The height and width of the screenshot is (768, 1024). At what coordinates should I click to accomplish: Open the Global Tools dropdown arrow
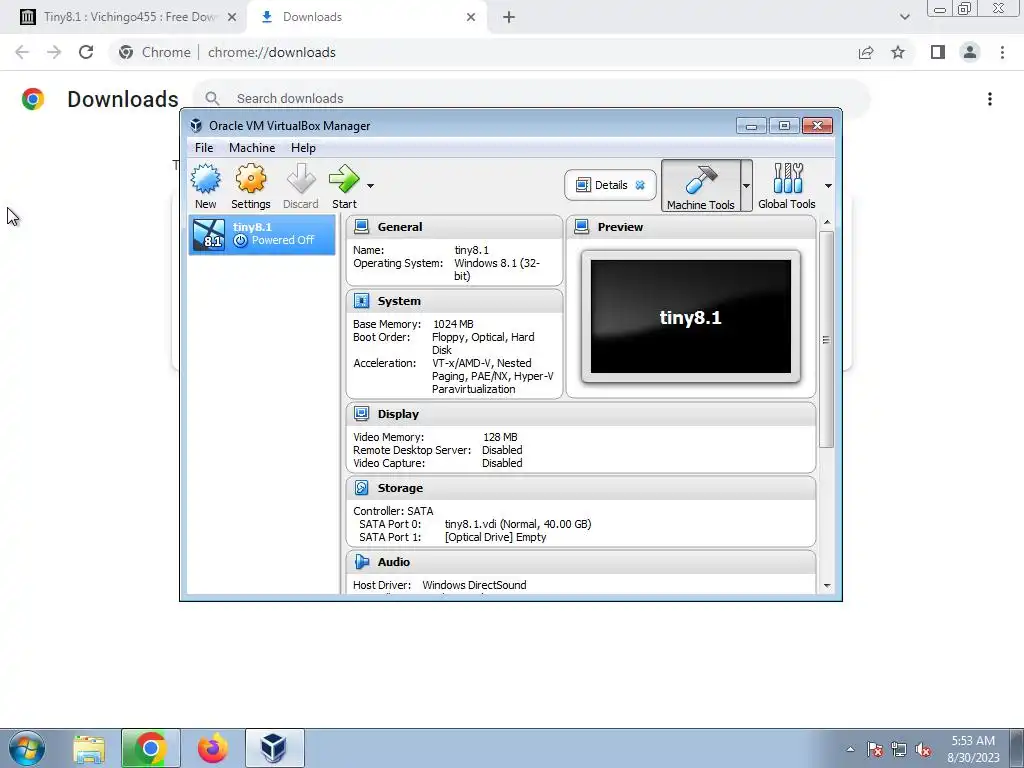coord(828,186)
